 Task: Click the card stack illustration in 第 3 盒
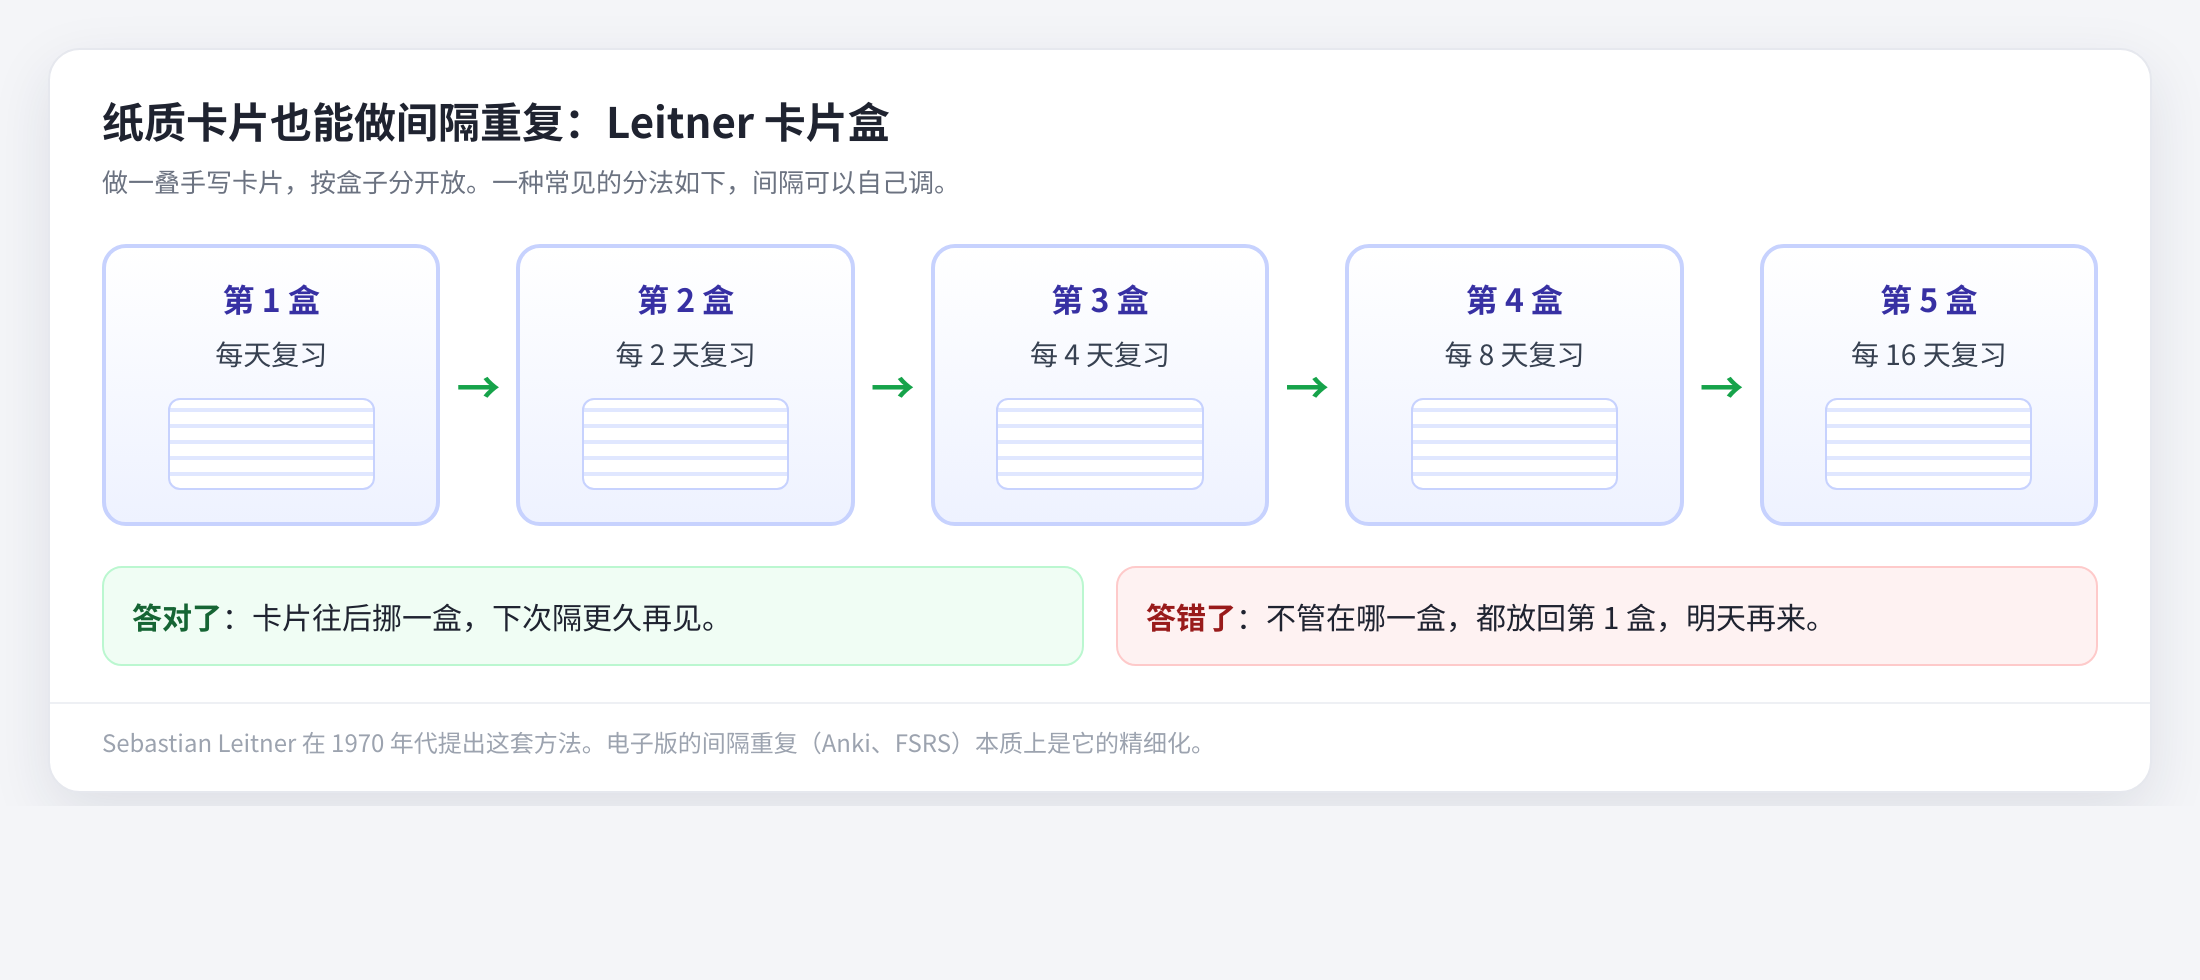point(1100,444)
